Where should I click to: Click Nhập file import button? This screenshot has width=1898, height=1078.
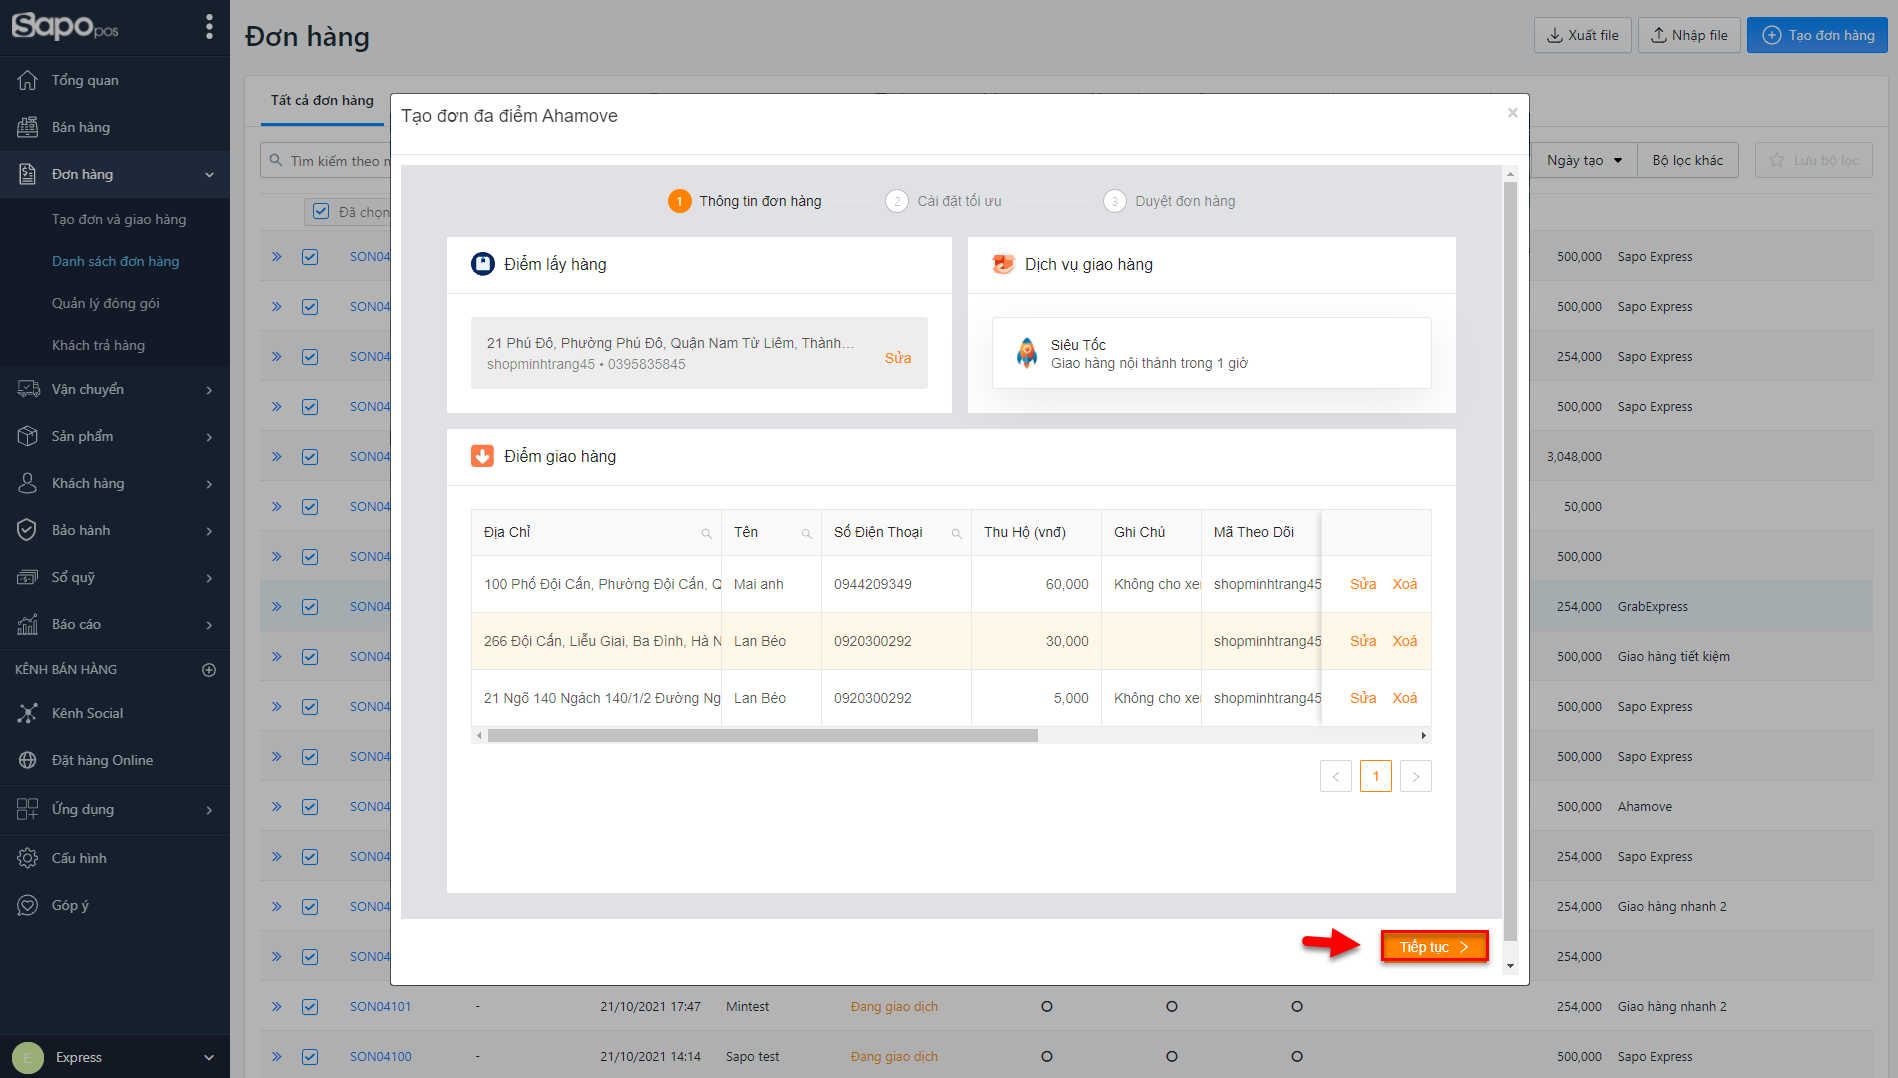[1689, 35]
